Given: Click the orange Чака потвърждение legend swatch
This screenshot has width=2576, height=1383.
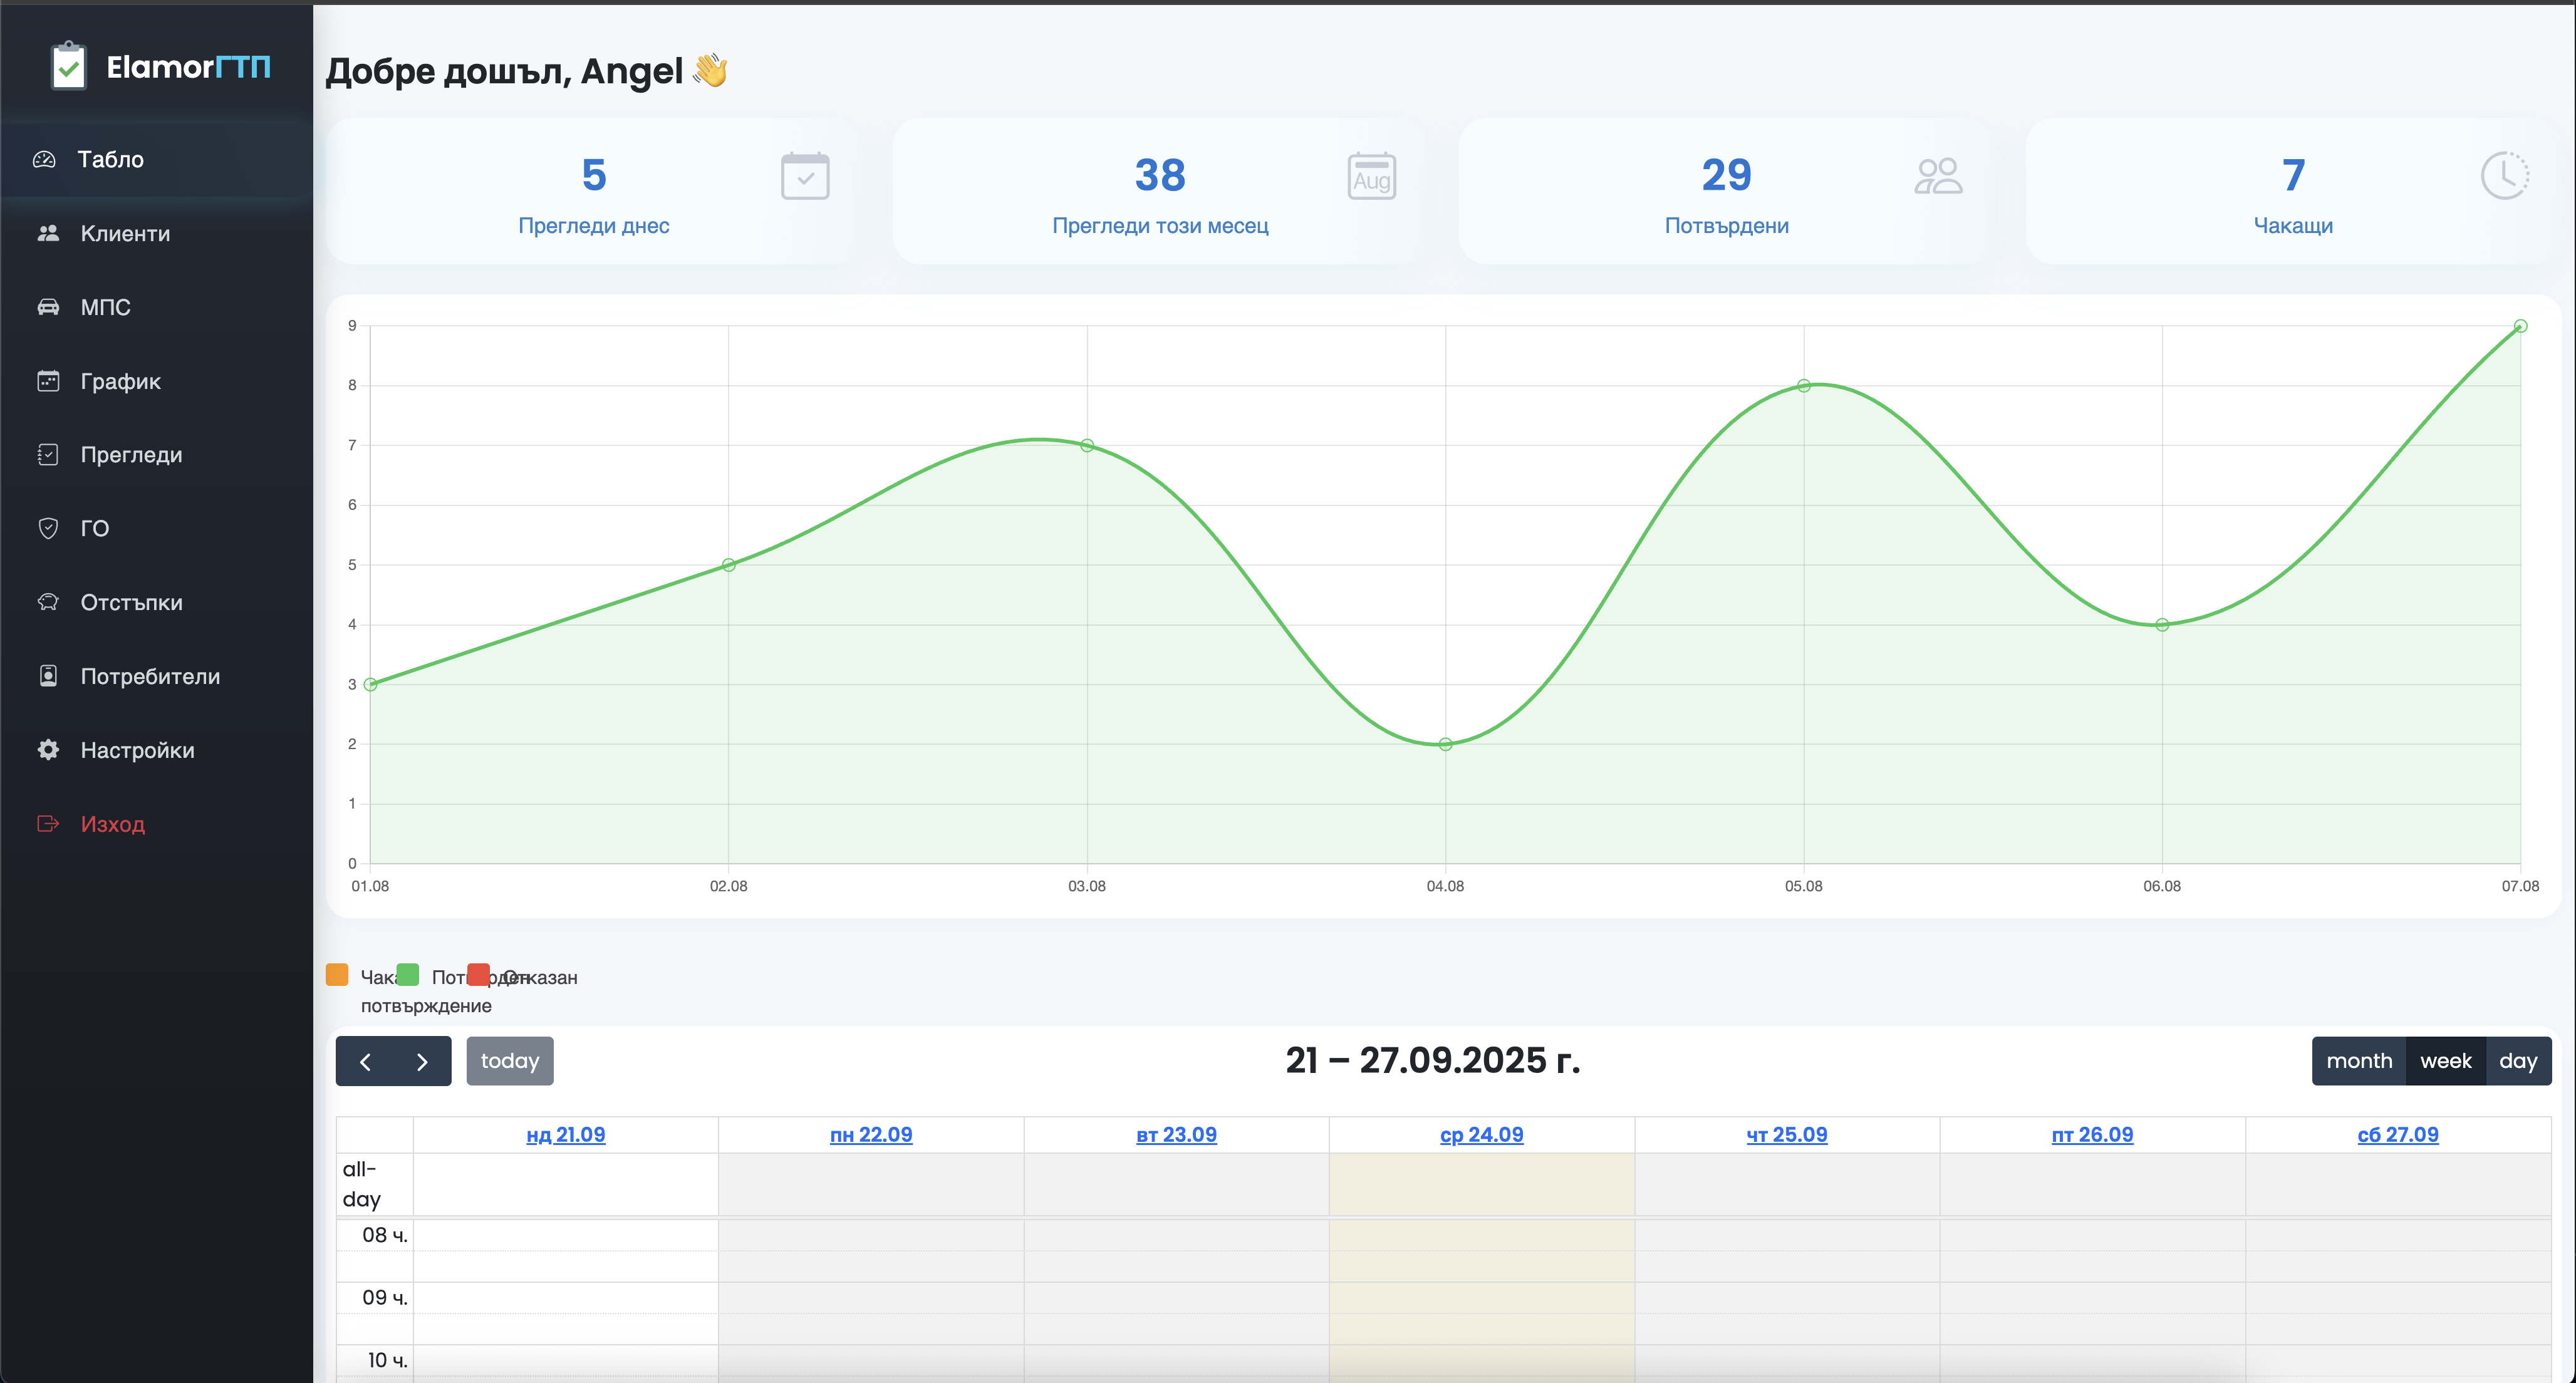Looking at the screenshot, I should click(x=337, y=974).
